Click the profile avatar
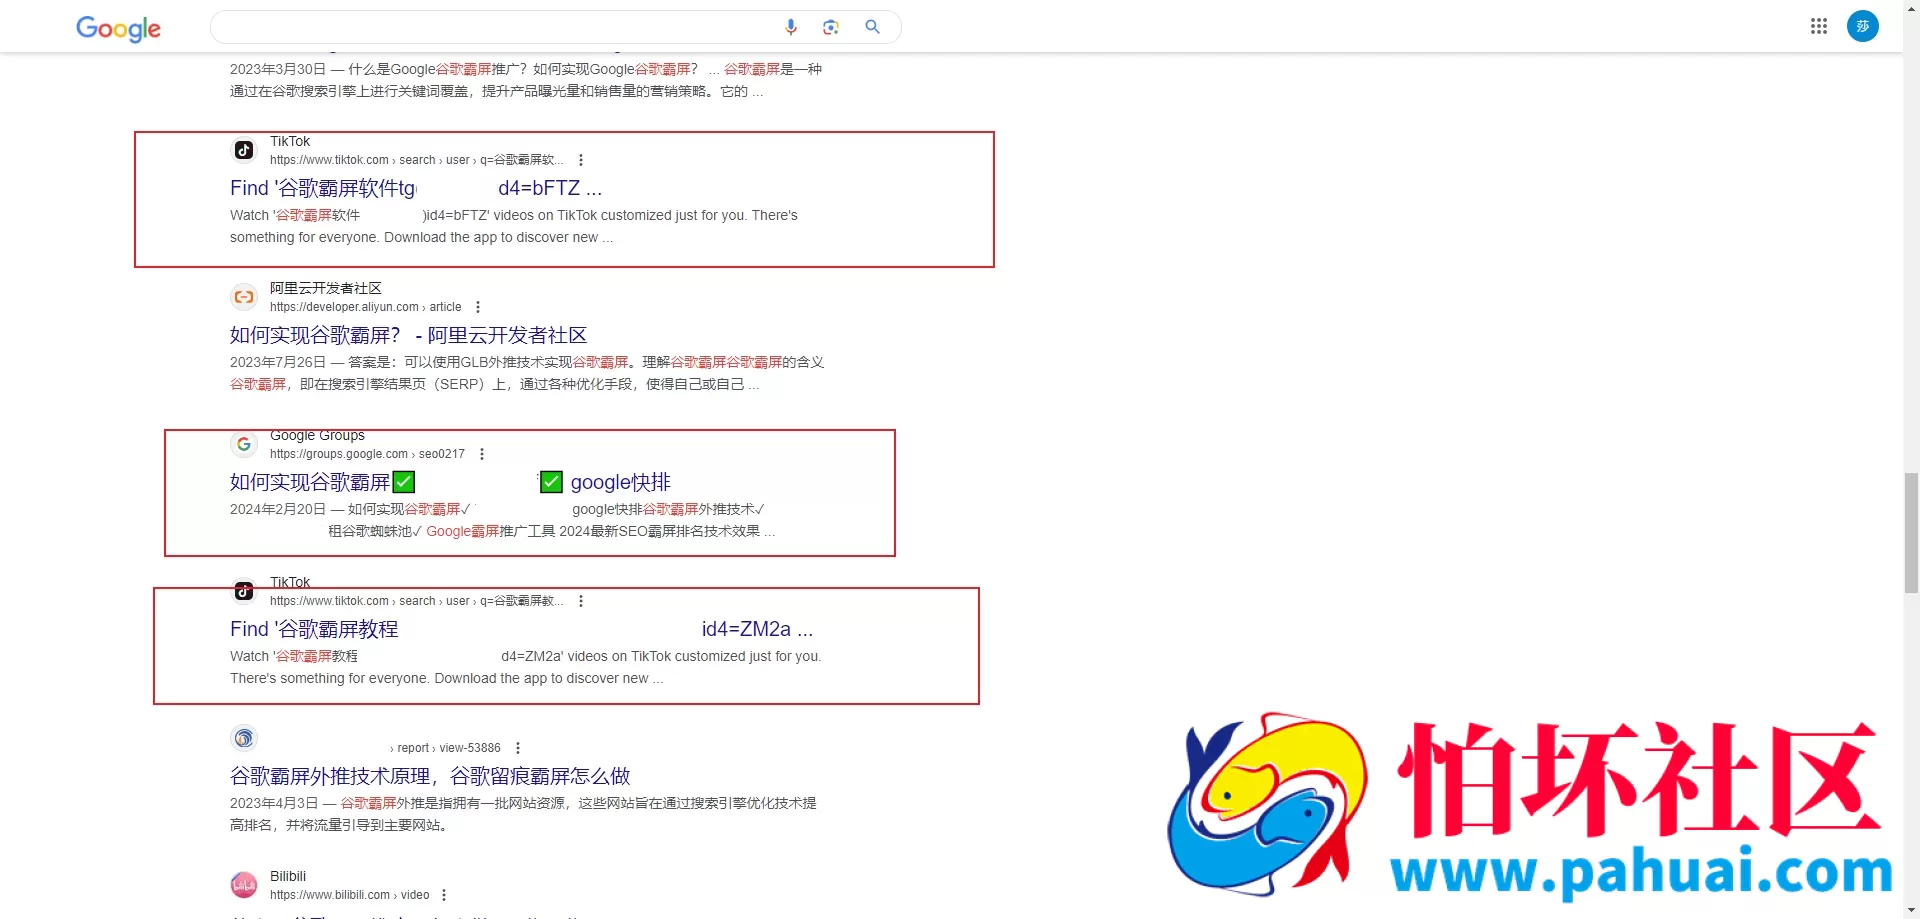1920x919 pixels. tap(1863, 26)
